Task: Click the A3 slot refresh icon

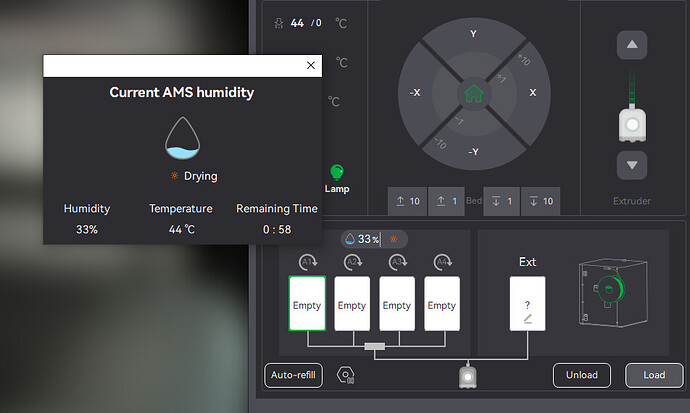Action: pos(397,262)
